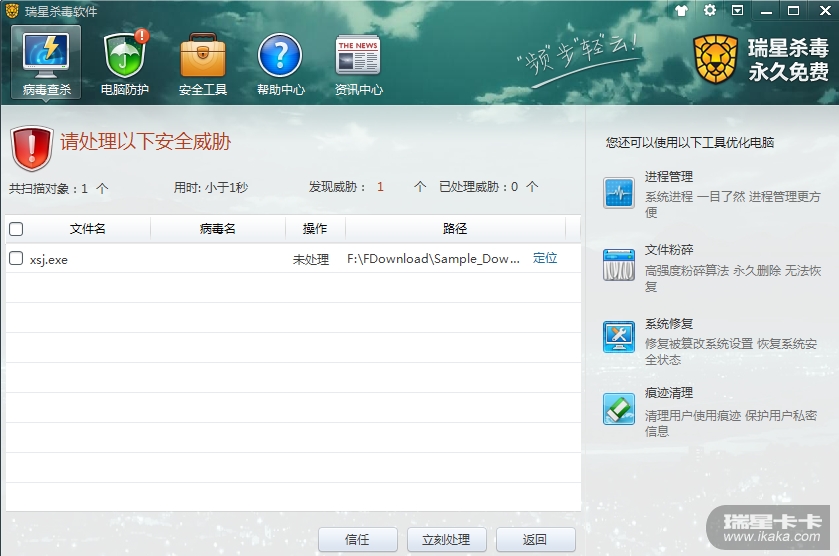
Task: Click the 未处理 status cell
Action: 311,260
